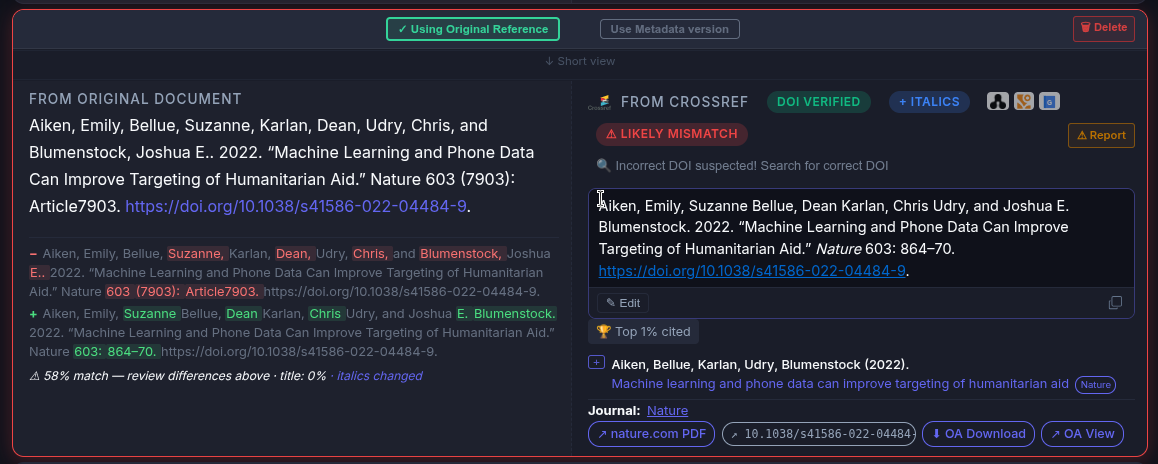
Task: Click the FROM ORIGINAL DOCUMENT heading
Action: coord(135,99)
